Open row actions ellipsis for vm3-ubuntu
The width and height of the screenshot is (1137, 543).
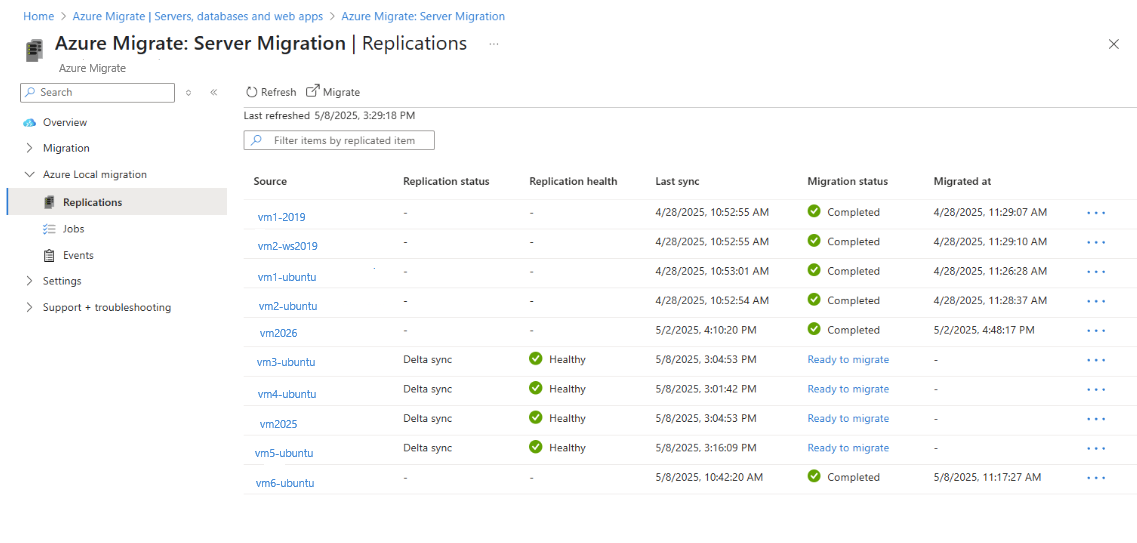coord(1096,360)
